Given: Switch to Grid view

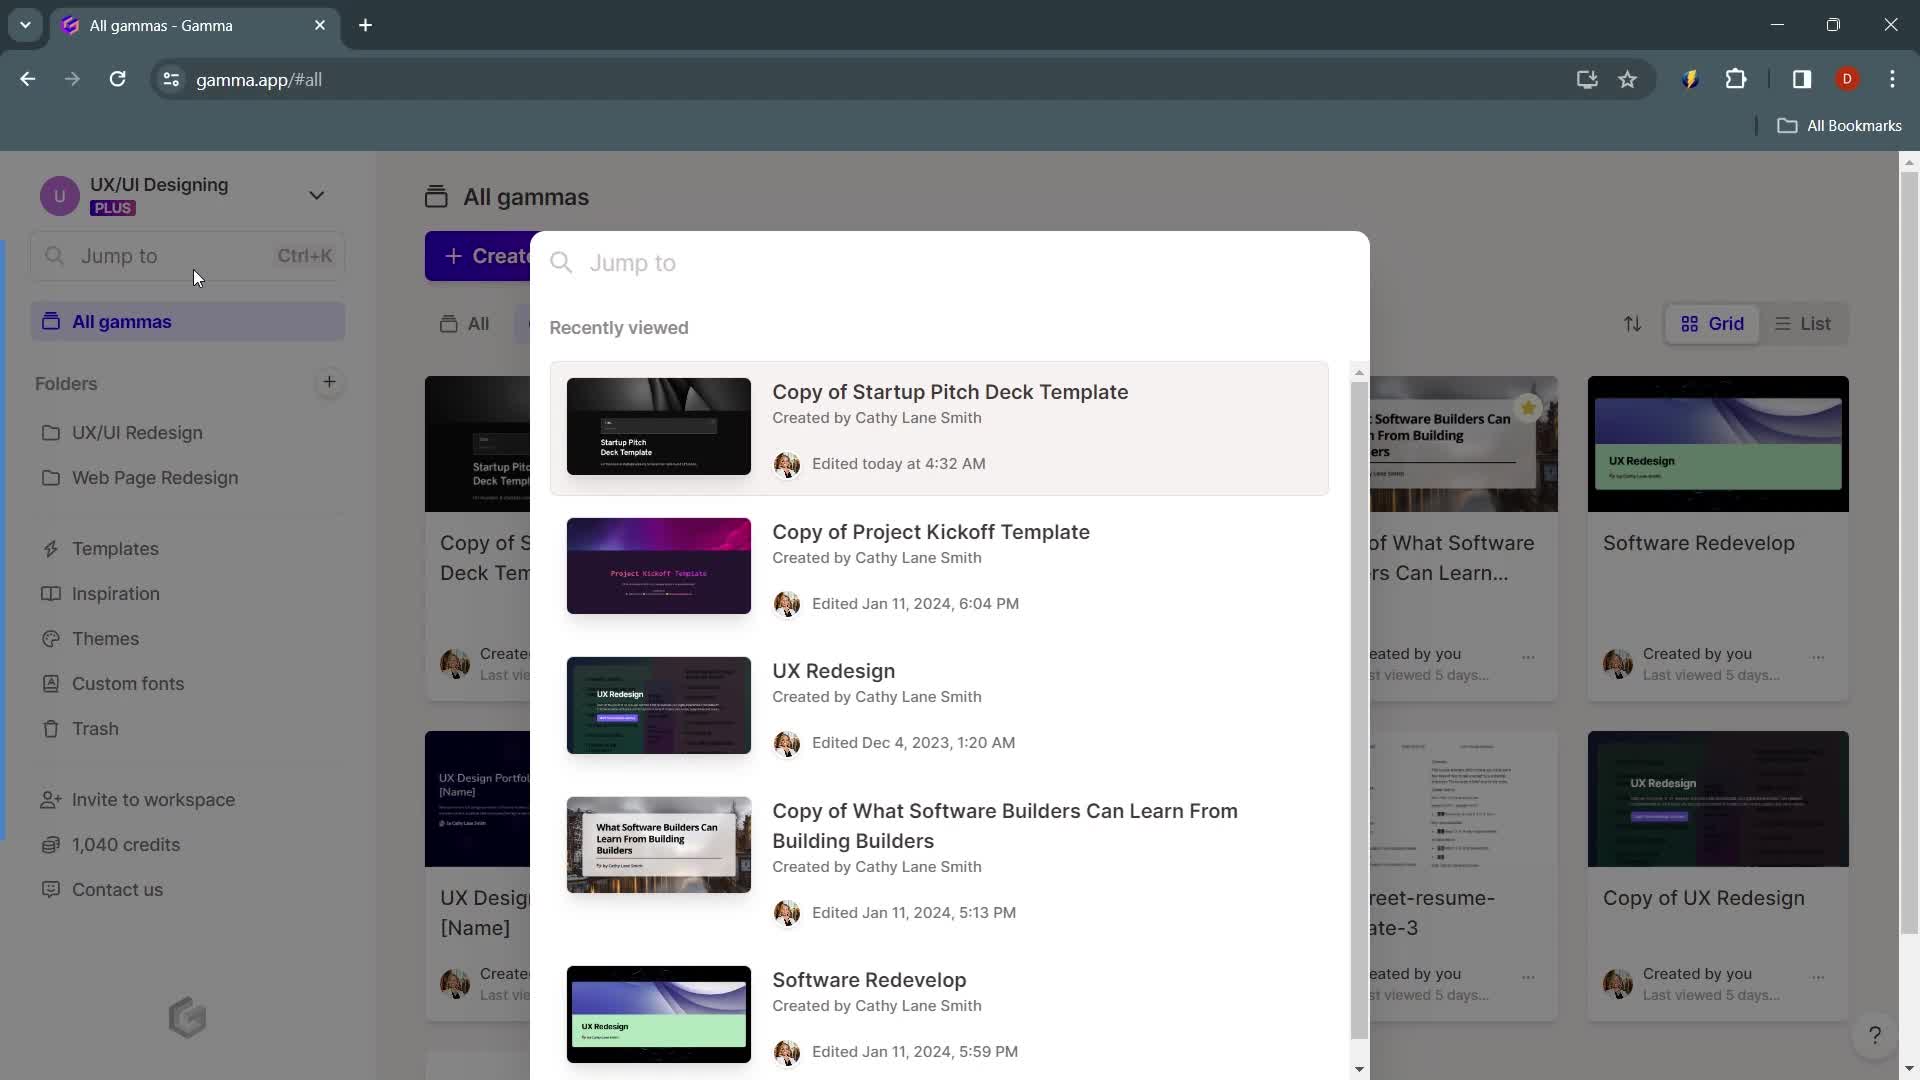Looking at the screenshot, I should [1712, 324].
